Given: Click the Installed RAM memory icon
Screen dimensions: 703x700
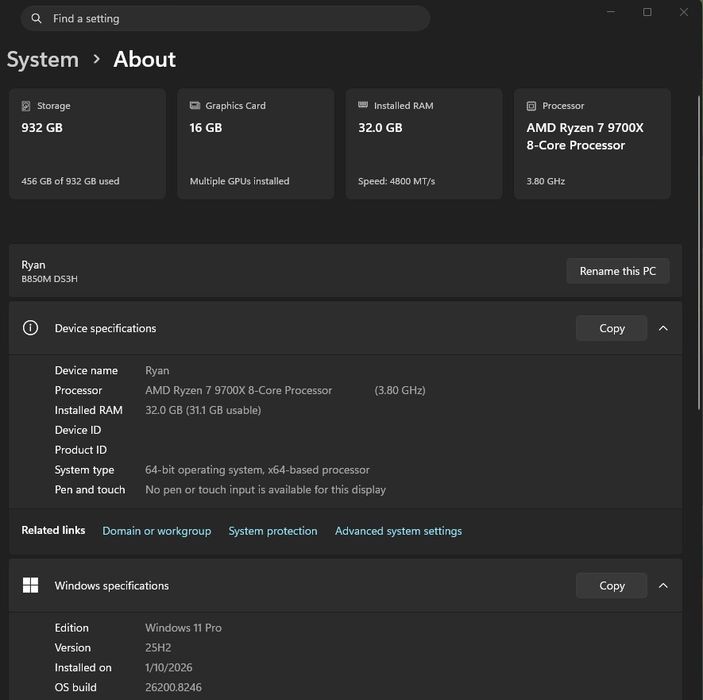Looking at the screenshot, I should coord(363,105).
